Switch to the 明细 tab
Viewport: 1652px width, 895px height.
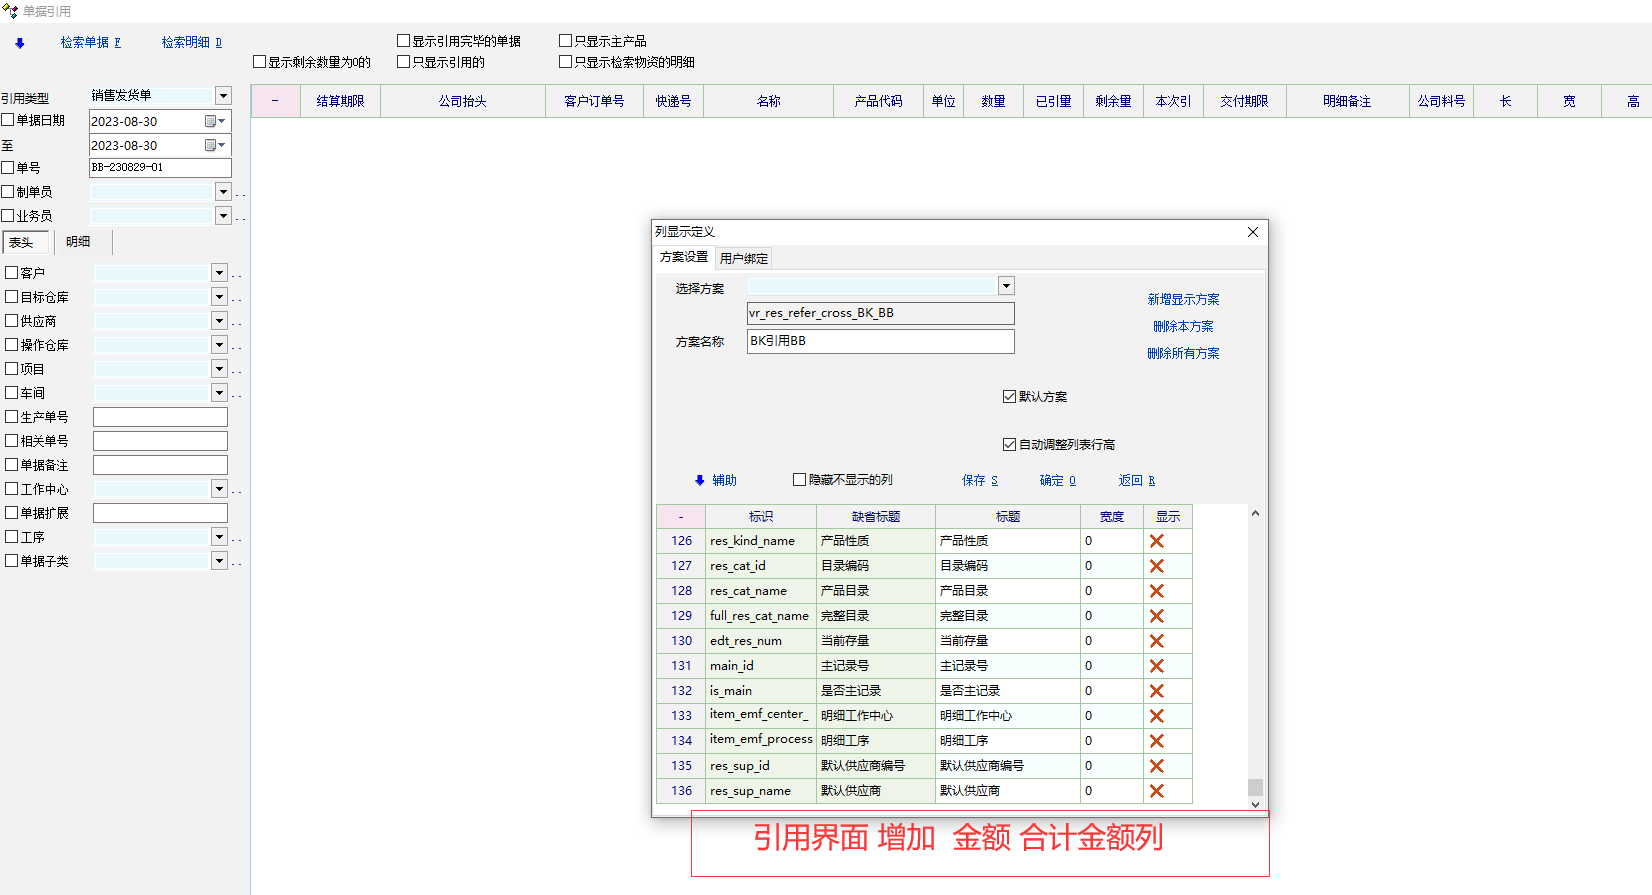[x=78, y=242]
